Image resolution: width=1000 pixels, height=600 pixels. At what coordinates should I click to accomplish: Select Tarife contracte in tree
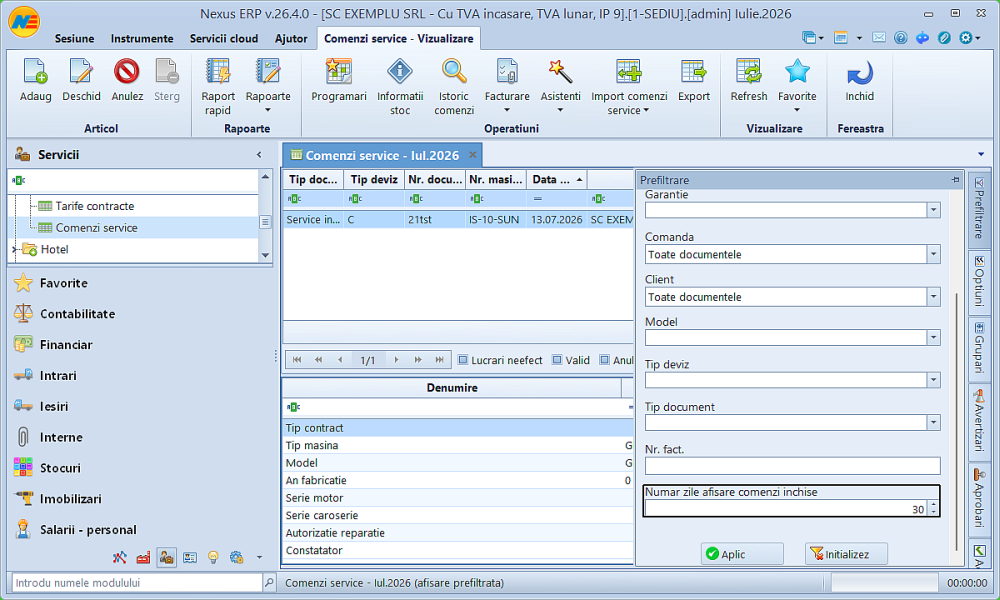click(x=94, y=206)
